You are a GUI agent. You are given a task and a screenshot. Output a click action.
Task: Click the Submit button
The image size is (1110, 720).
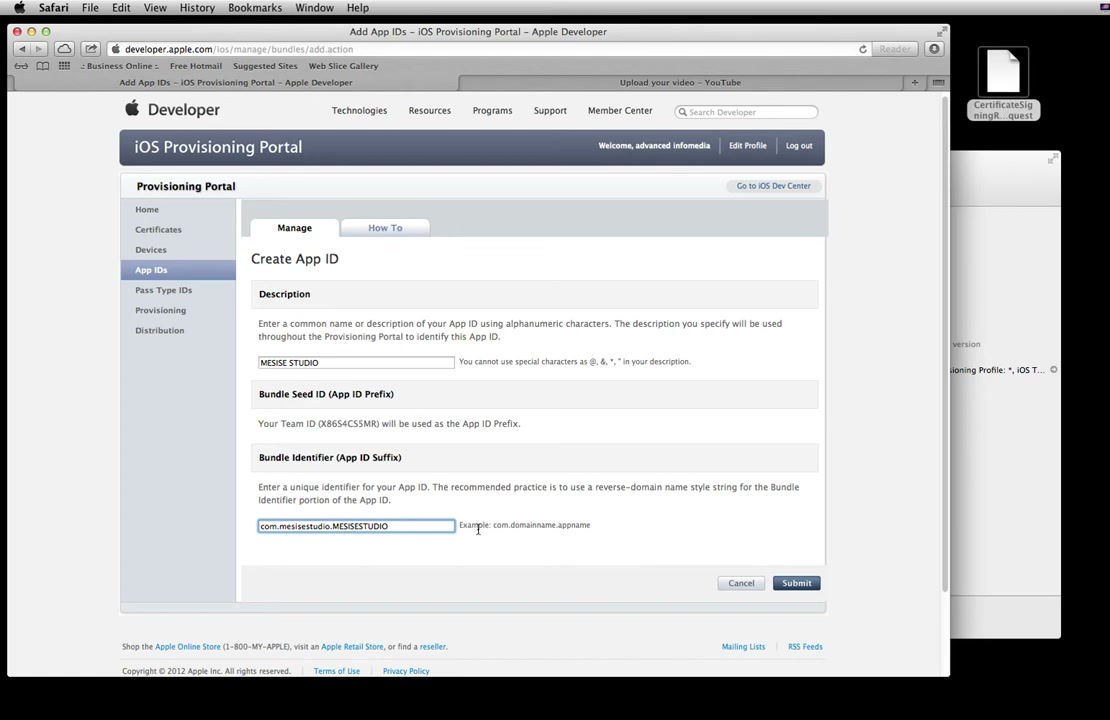point(796,583)
